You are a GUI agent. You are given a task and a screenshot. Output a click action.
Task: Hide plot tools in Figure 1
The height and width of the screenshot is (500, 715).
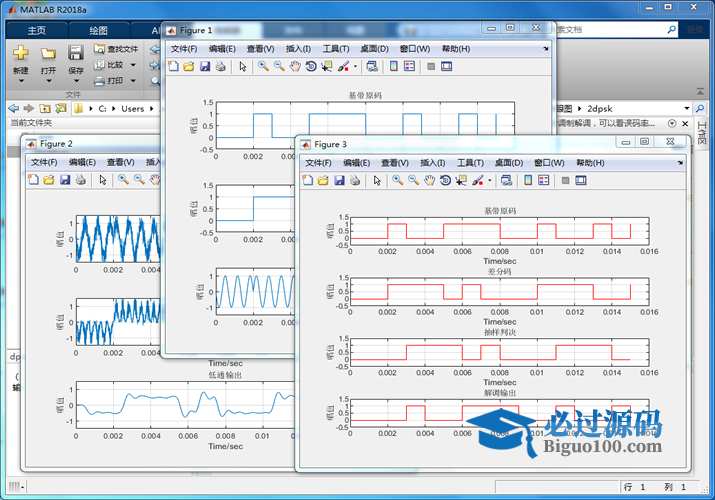[x=431, y=67]
